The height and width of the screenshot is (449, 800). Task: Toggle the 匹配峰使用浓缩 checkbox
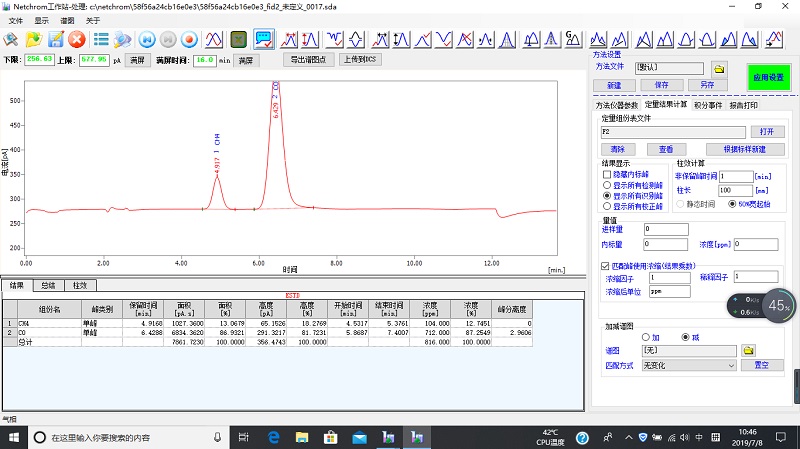tap(605, 266)
